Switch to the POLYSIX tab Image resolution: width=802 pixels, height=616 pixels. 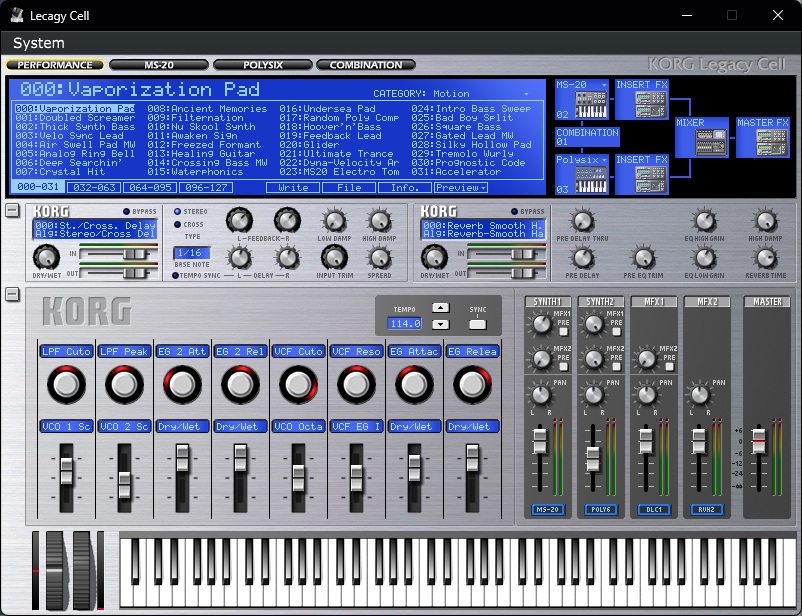[x=263, y=65]
